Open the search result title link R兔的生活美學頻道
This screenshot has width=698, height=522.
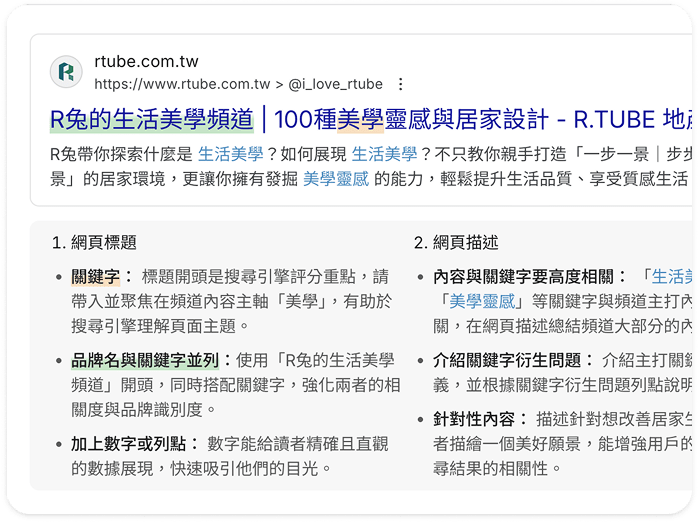tap(152, 120)
